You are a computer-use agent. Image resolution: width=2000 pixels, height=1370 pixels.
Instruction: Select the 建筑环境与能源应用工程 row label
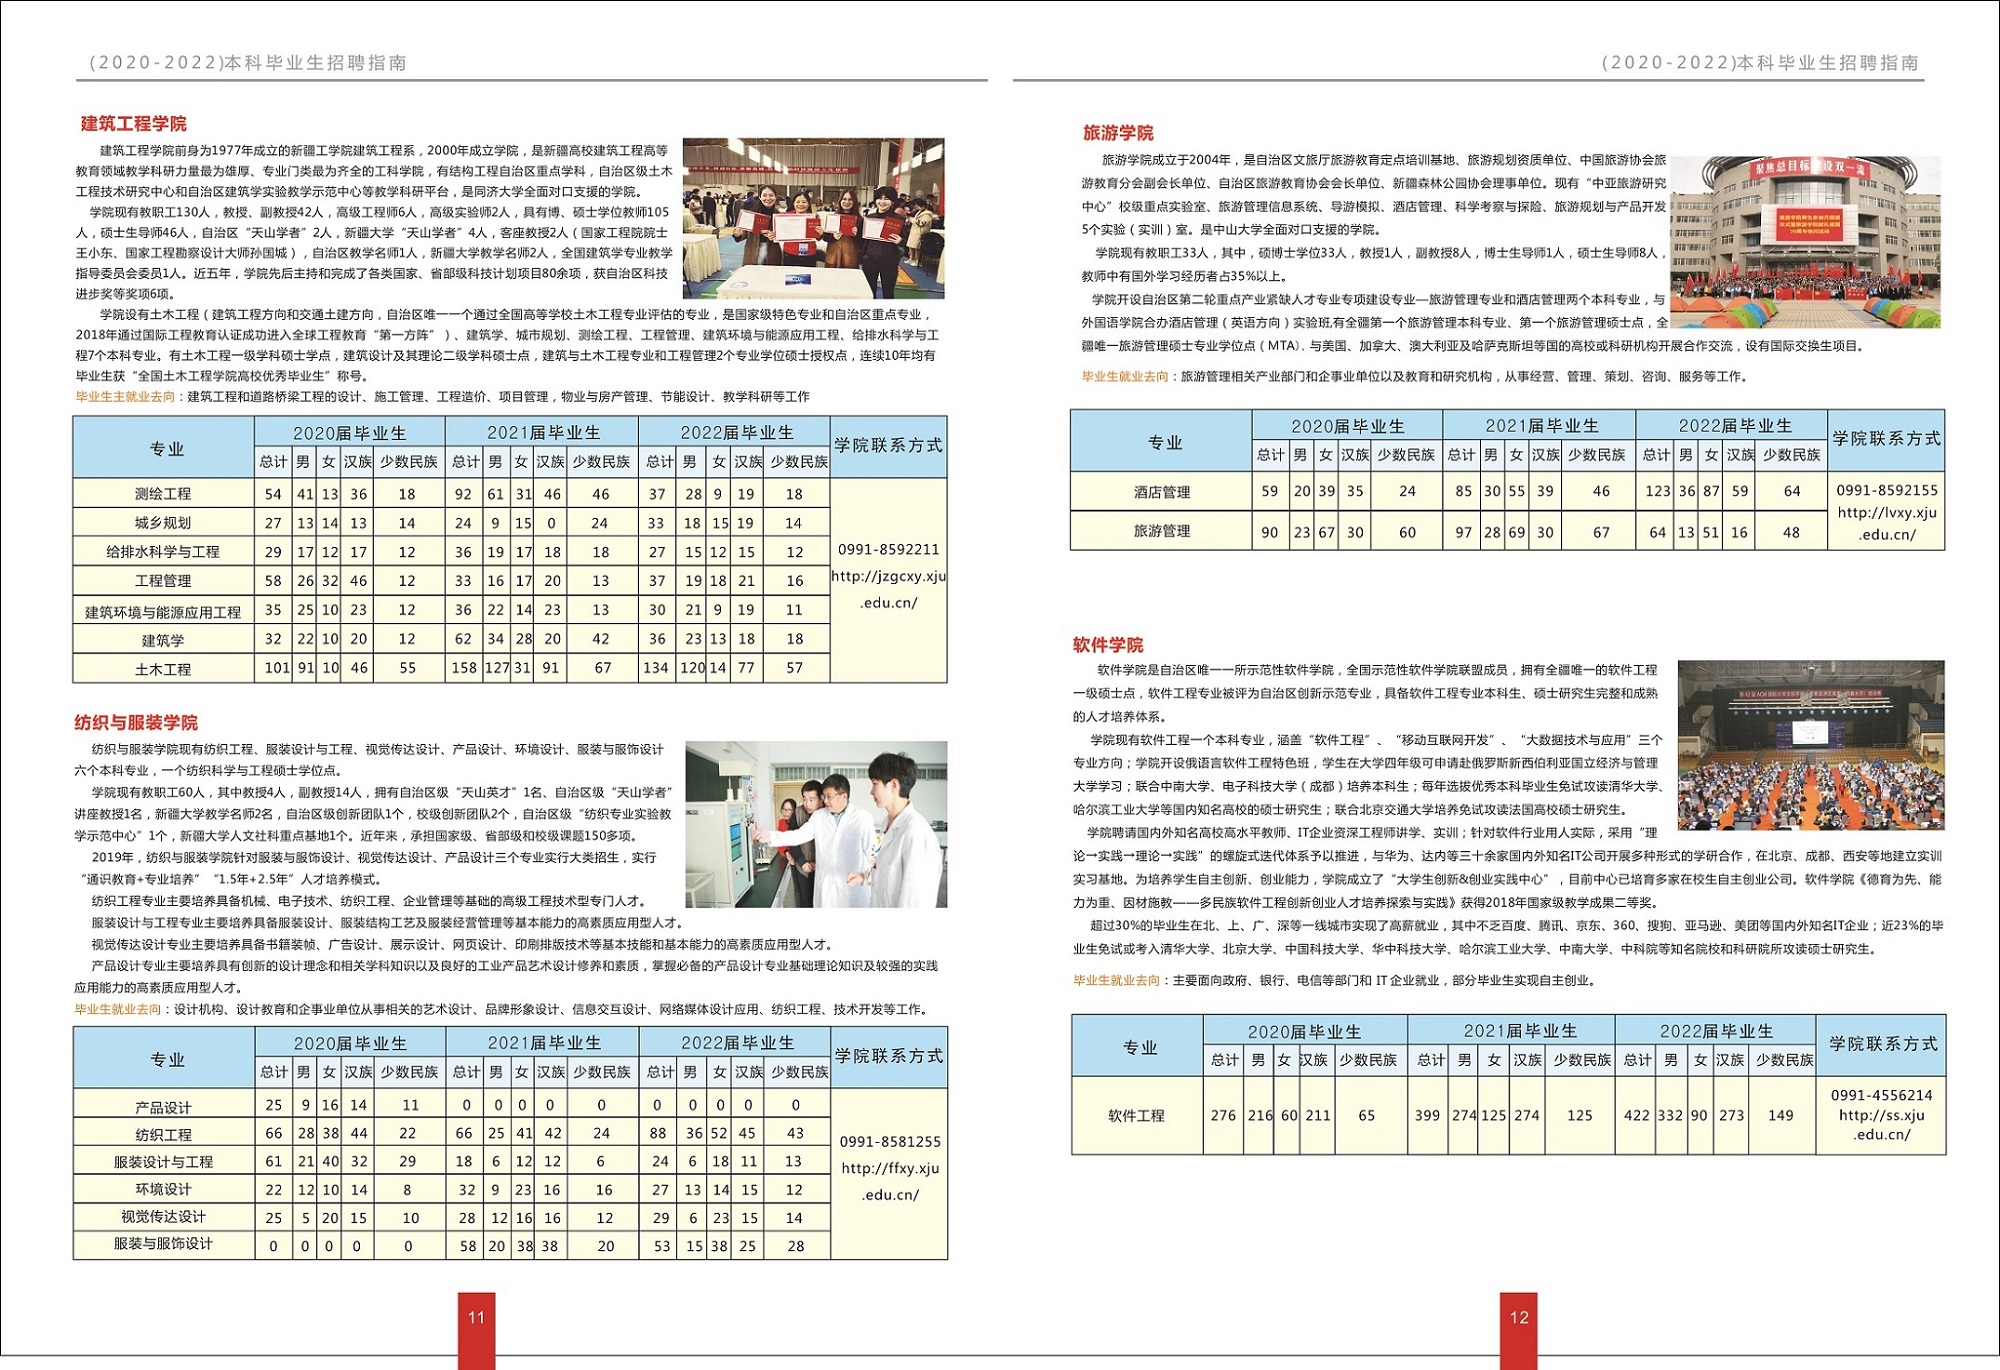coord(163,612)
